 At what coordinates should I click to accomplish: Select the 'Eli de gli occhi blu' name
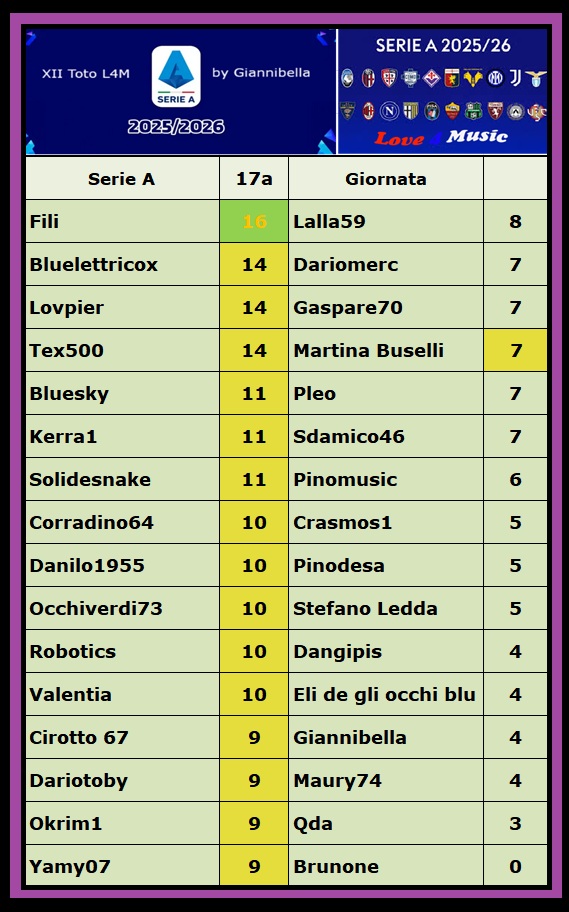click(385, 694)
